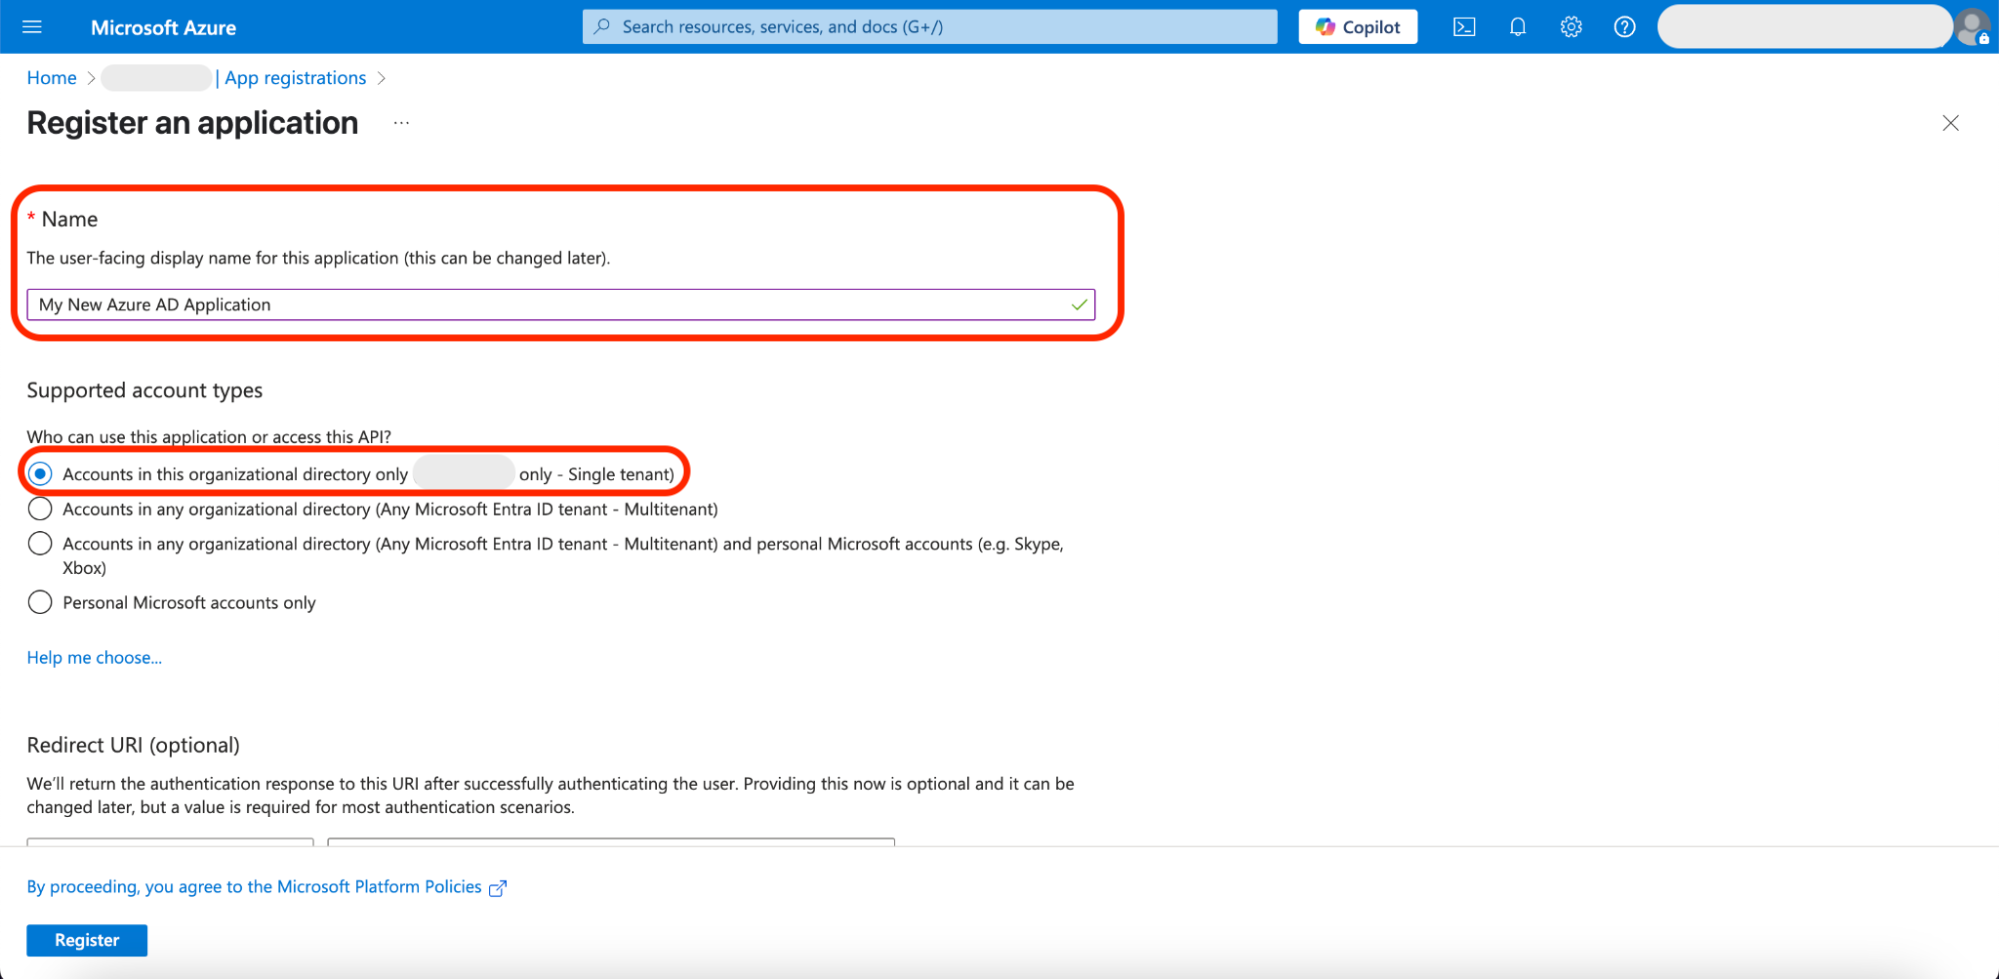Open the App registrations breadcrumb

point(295,78)
